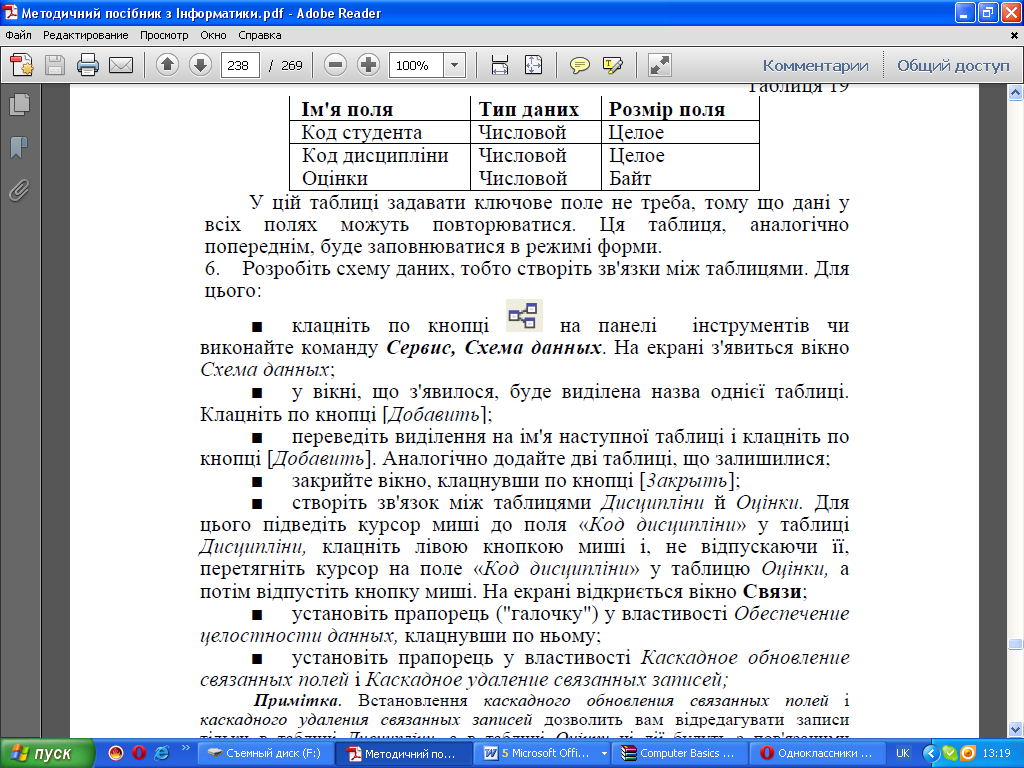Click the 13:19 clock

pos(997,754)
